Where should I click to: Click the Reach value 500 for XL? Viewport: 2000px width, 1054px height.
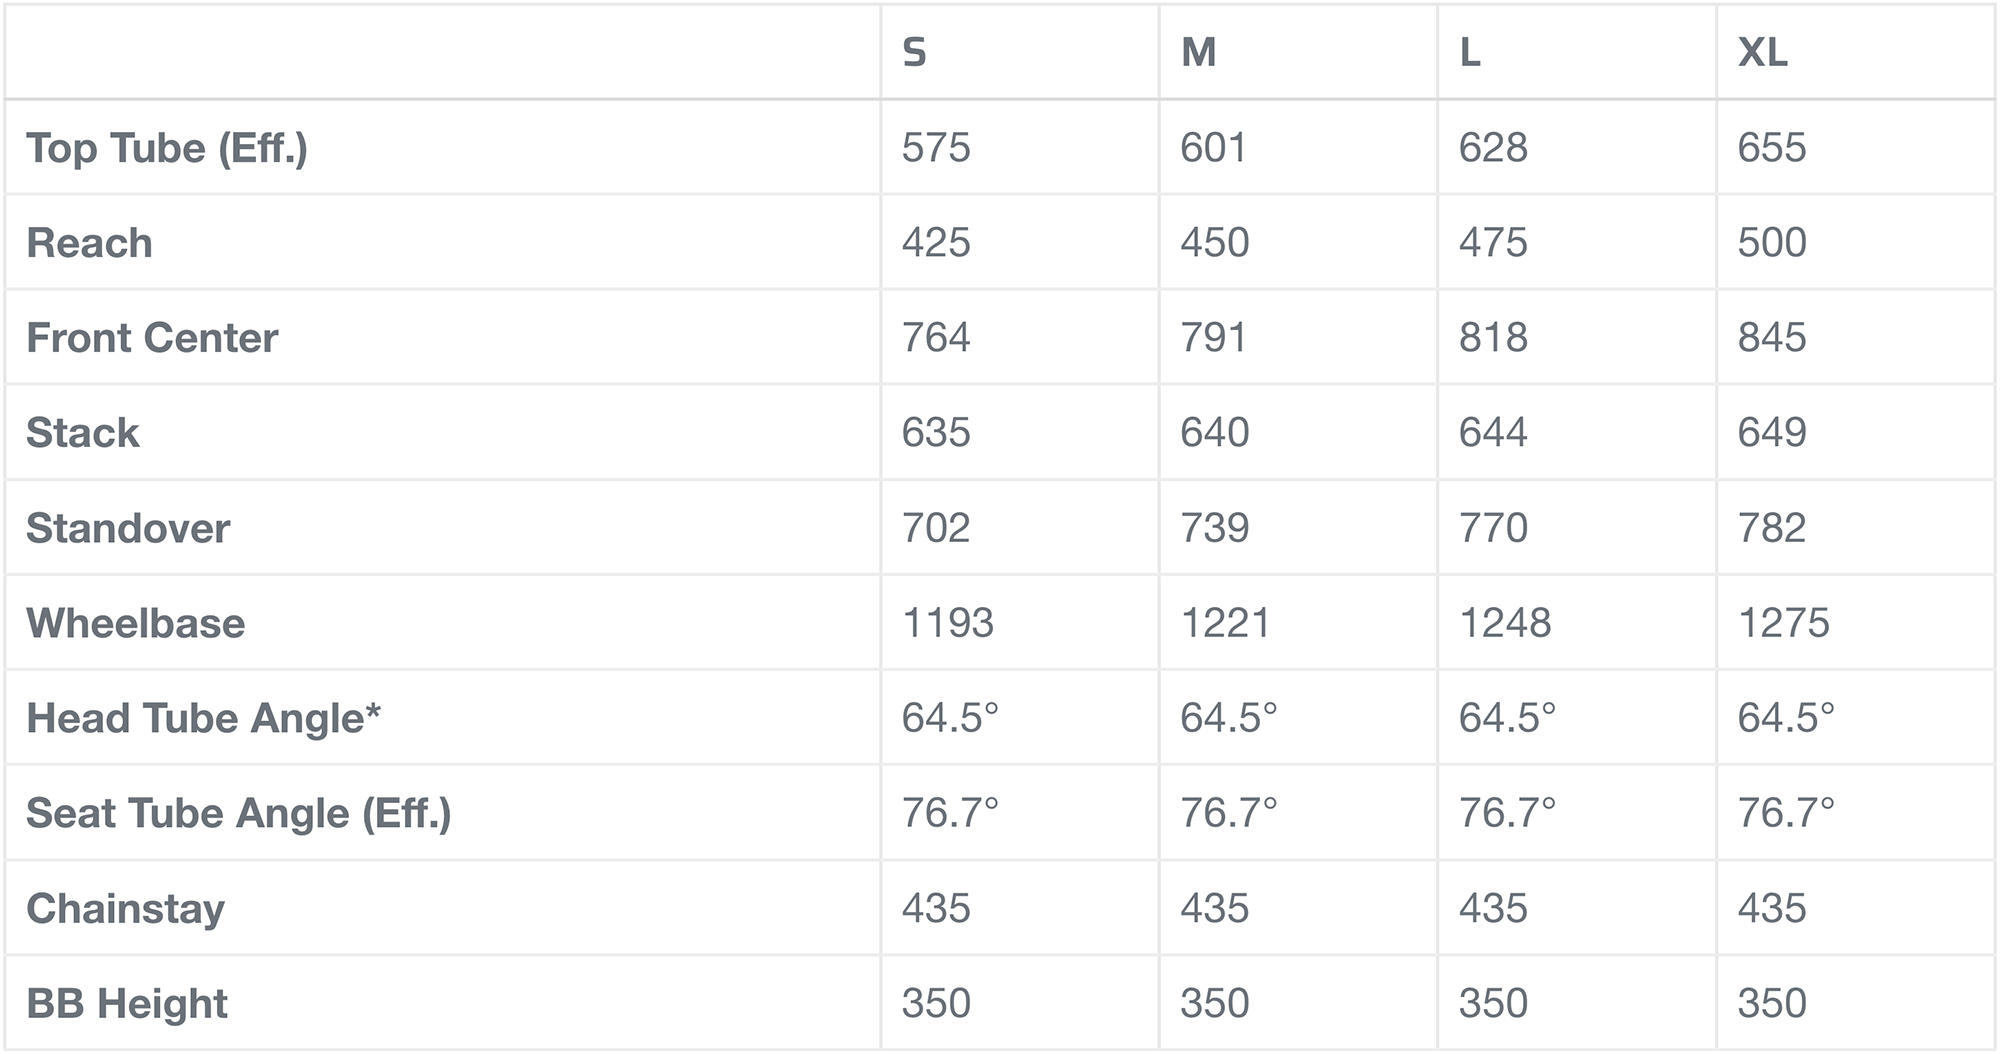(1771, 243)
